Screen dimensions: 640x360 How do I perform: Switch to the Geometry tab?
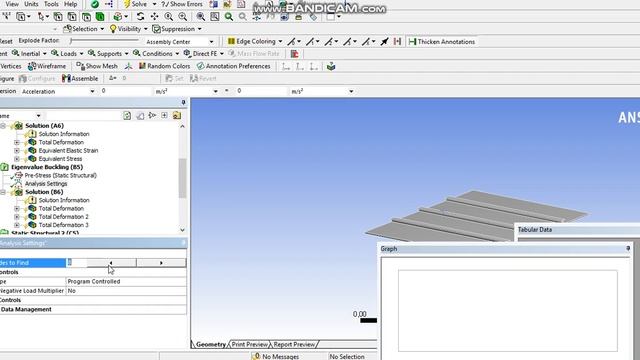click(210, 344)
